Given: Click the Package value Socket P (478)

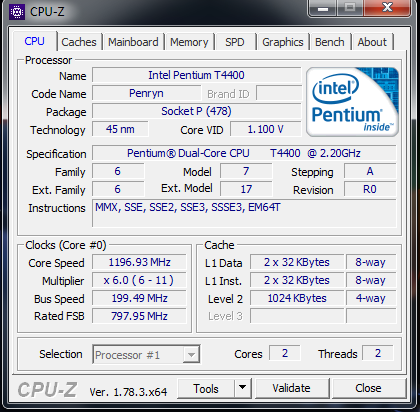Looking at the screenshot, I should (197, 111).
